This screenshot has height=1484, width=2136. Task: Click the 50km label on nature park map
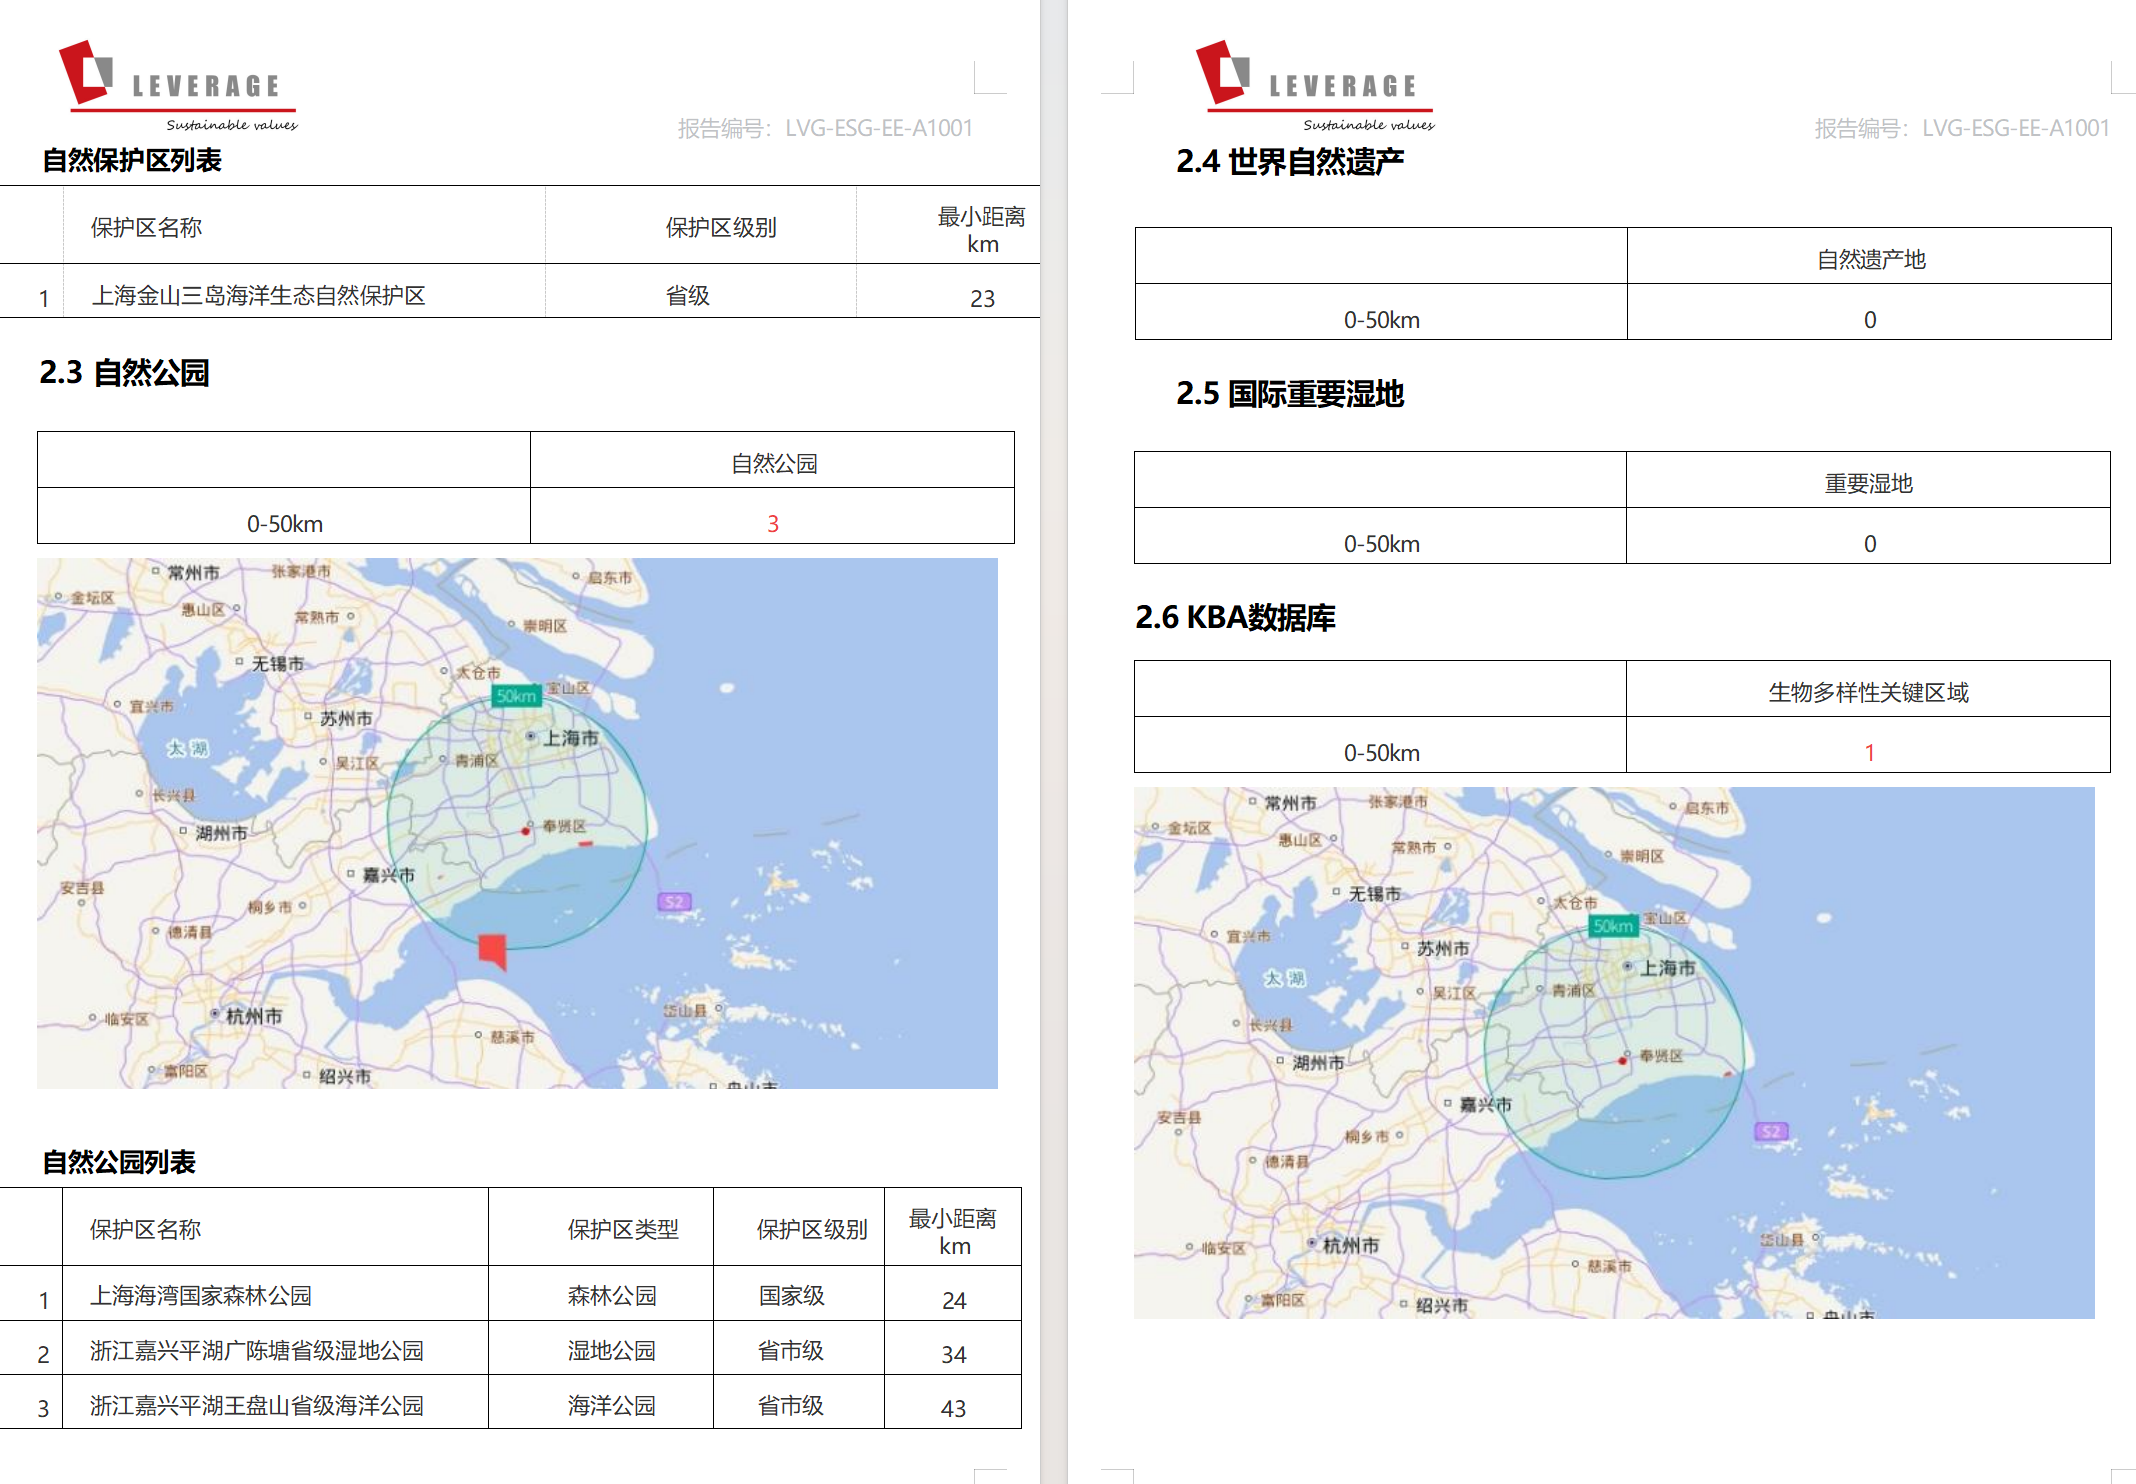[x=516, y=696]
